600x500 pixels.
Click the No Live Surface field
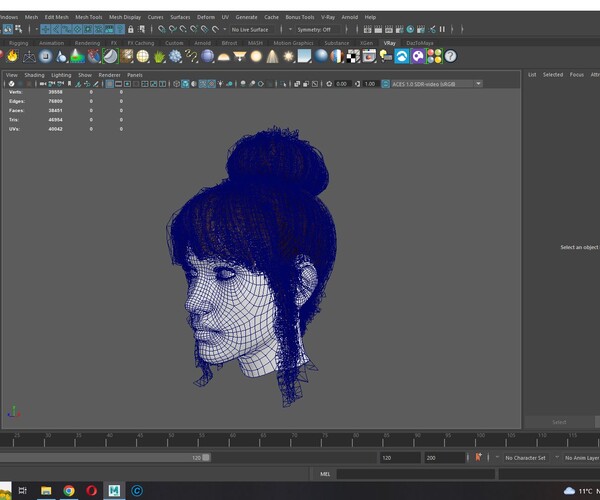254,29
